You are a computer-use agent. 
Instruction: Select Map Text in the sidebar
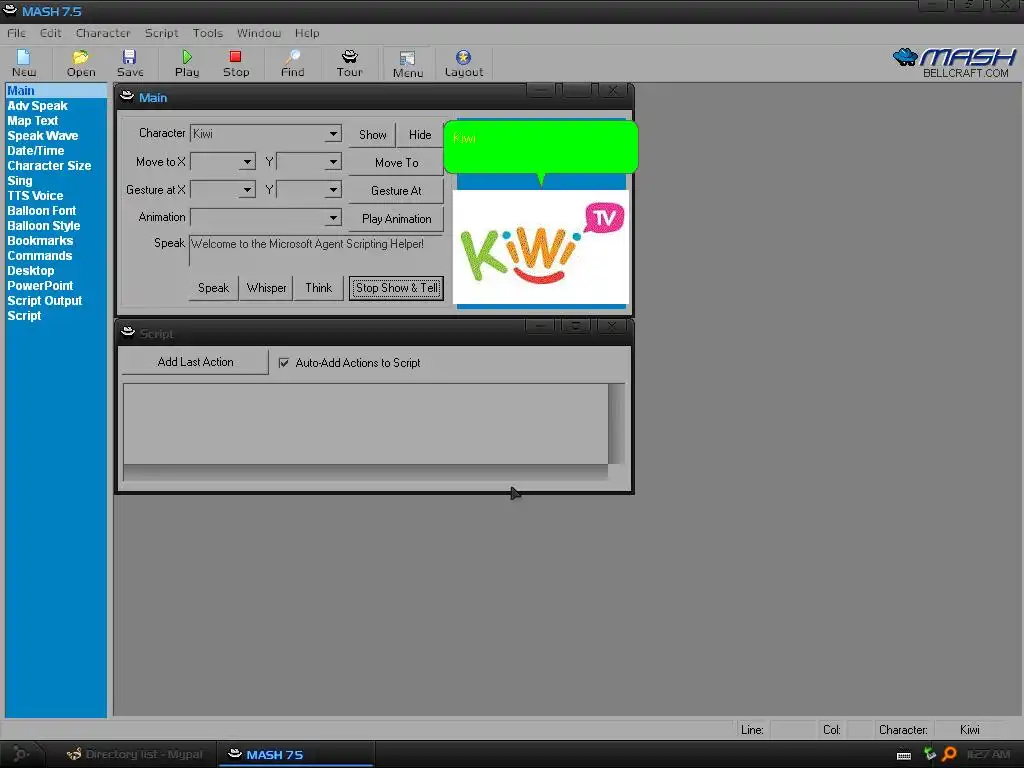(33, 121)
